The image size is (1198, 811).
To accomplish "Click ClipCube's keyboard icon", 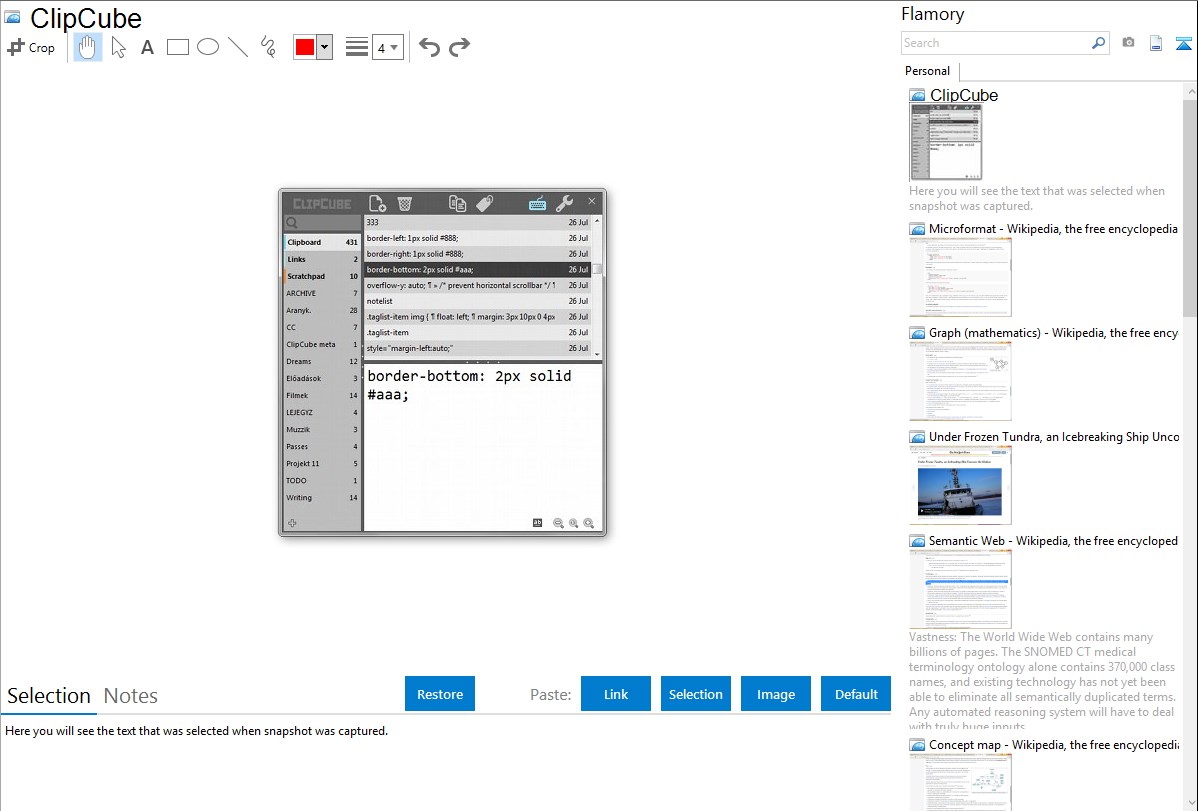I will (537, 203).
